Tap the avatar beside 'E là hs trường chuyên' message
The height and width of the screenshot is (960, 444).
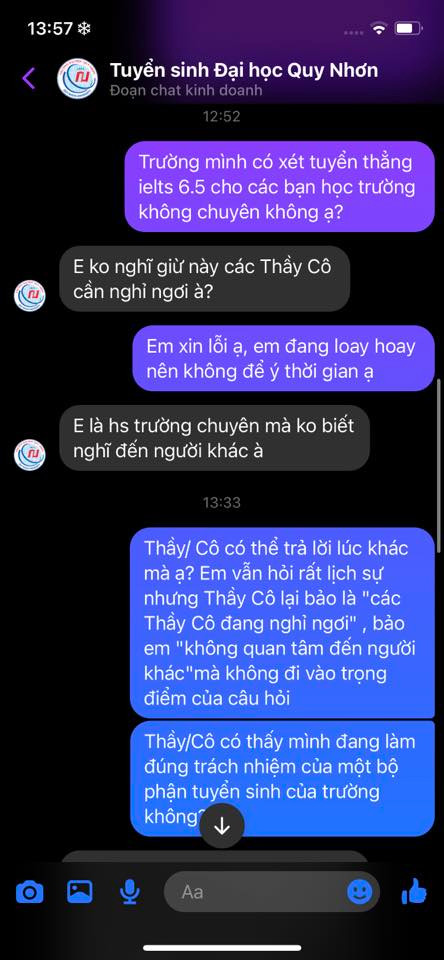[29, 455]
